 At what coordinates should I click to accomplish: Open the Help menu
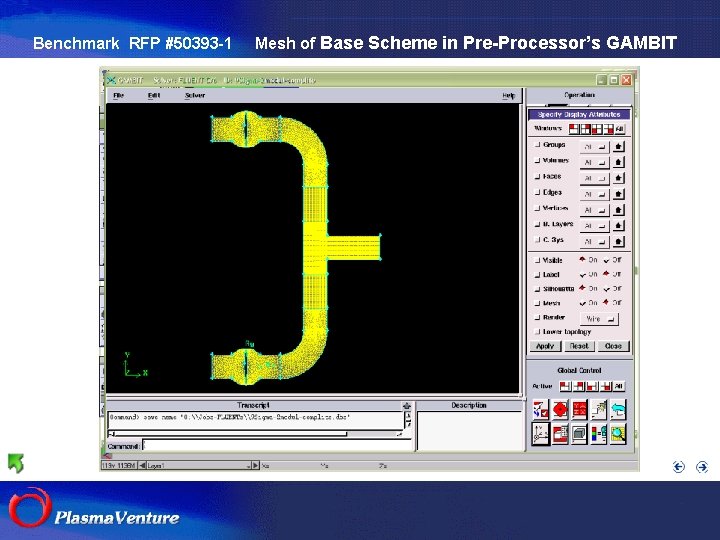(508, 96)
